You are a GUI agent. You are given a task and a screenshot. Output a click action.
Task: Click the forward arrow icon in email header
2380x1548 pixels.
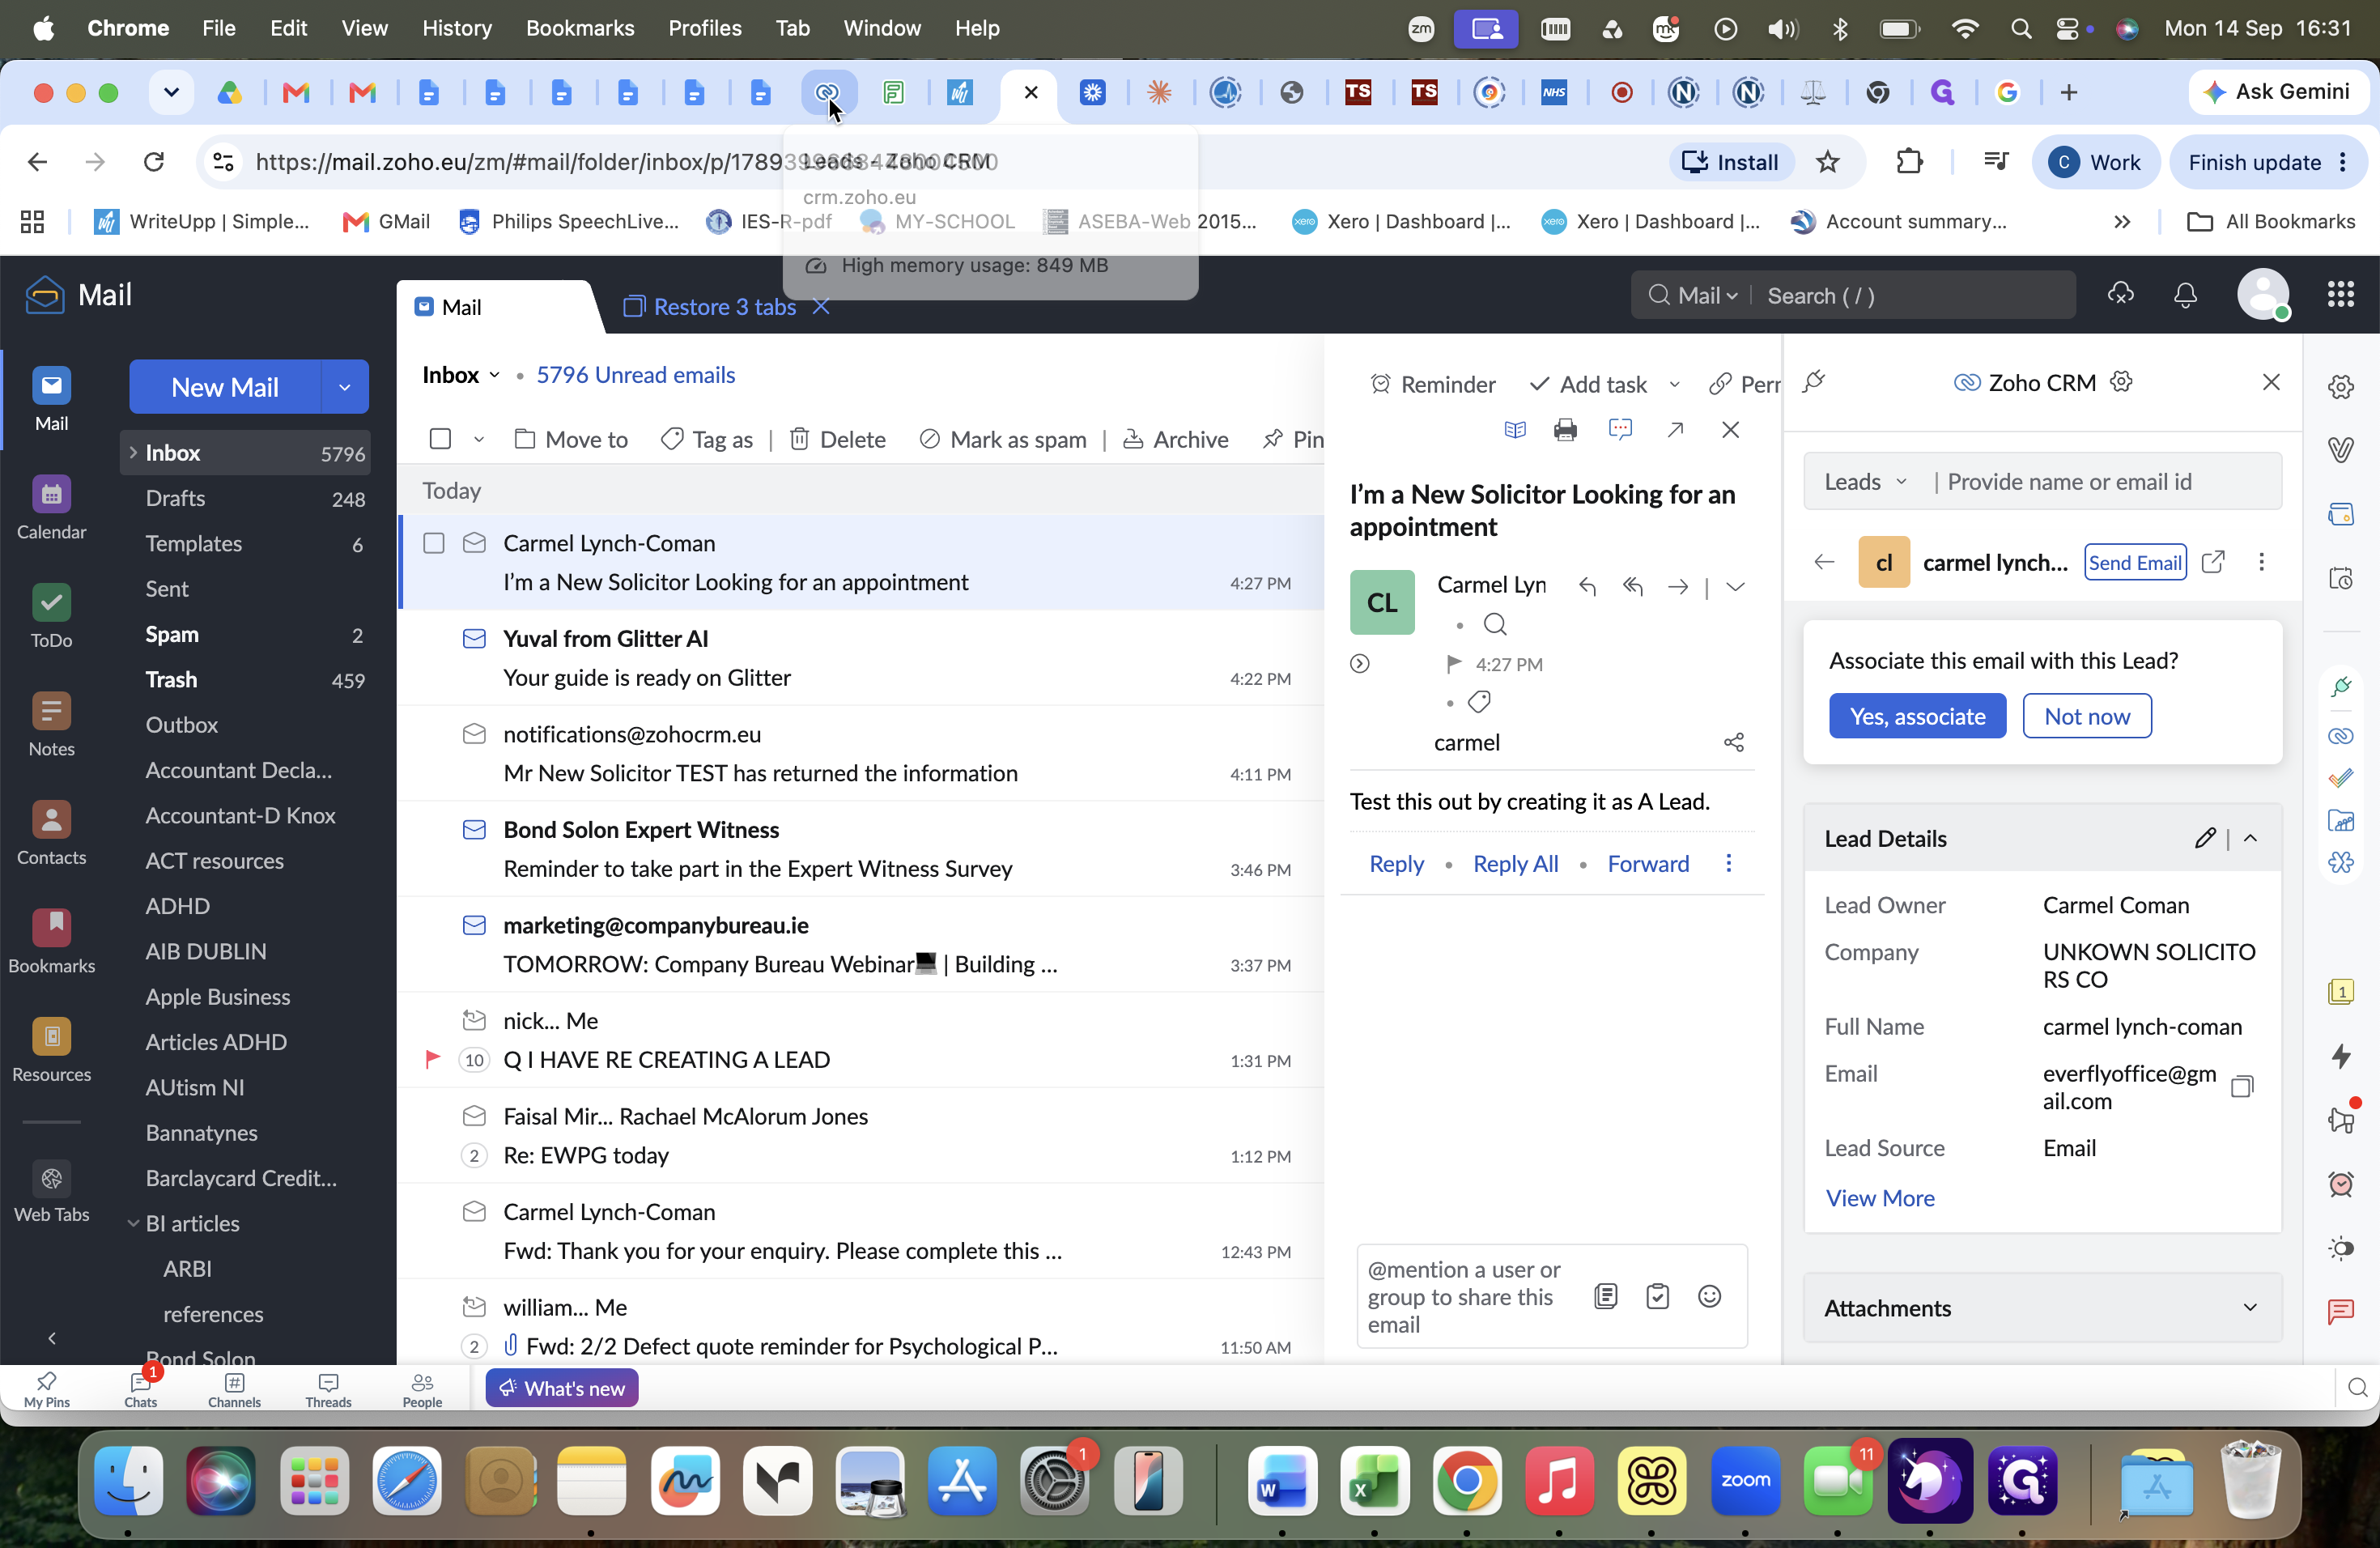click(1678, 586)
